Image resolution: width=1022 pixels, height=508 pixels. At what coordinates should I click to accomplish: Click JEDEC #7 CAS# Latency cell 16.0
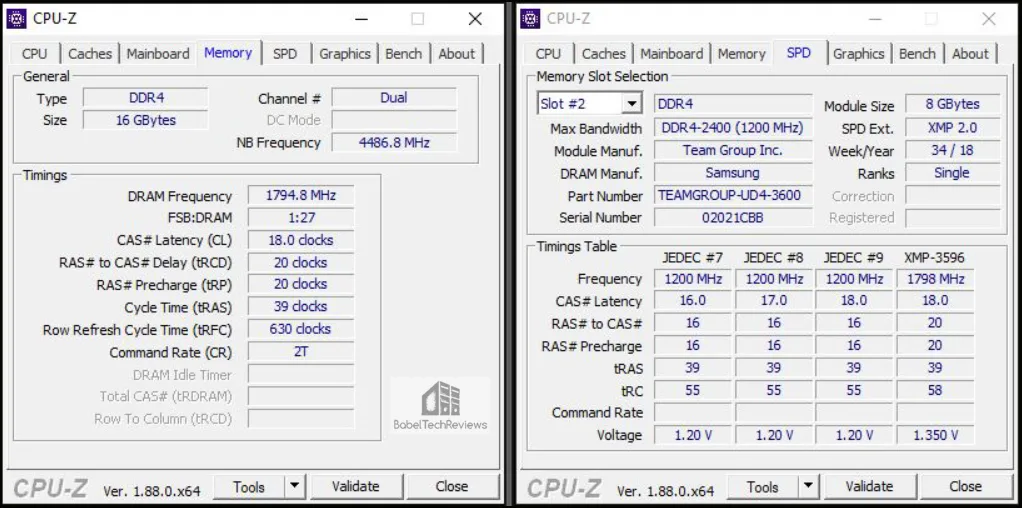pos(693,301)
